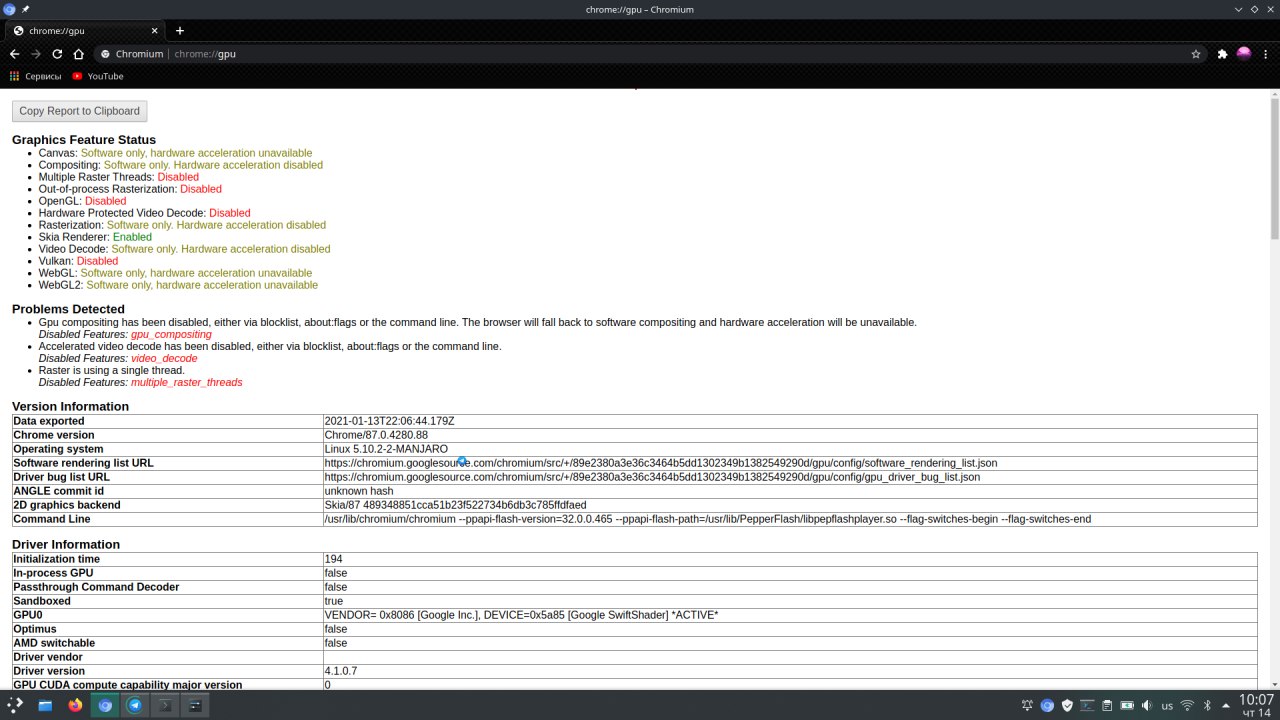Click the 'Driver Information' heading

pos(66,544)
